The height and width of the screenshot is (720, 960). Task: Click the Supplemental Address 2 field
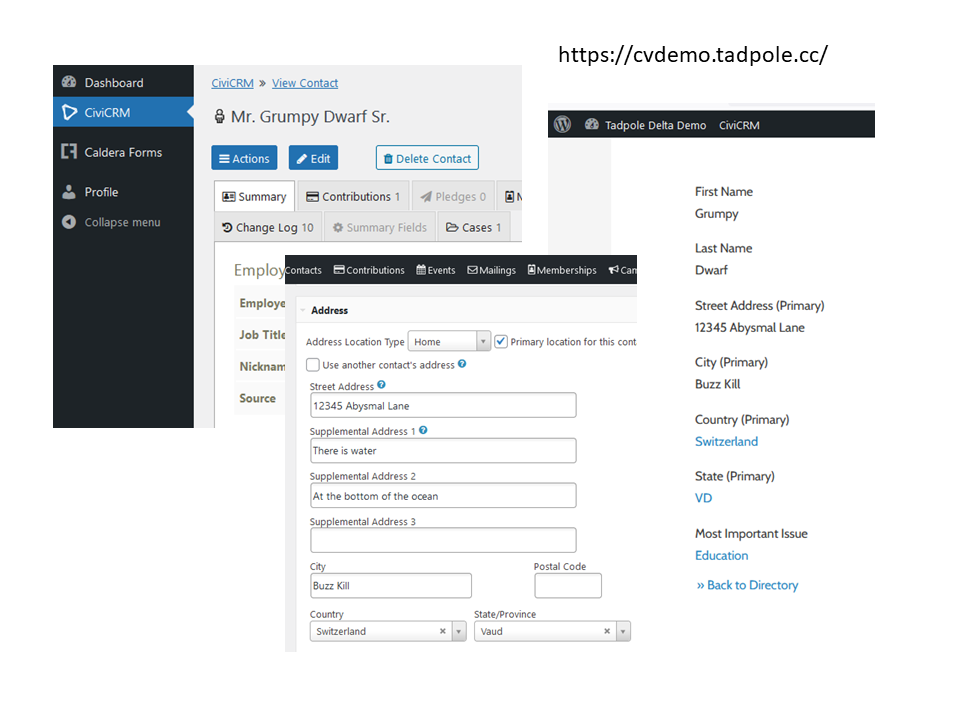point(443,496)
